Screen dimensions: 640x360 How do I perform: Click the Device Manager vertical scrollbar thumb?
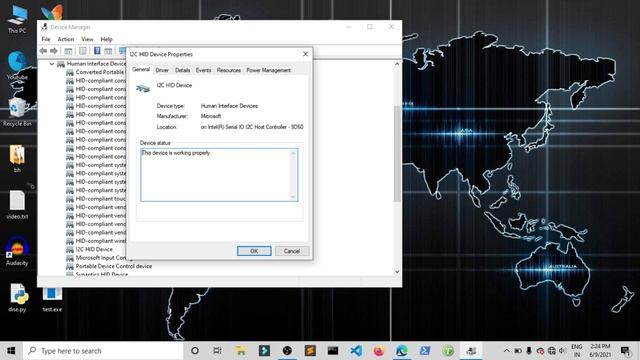(x=397, y=154)
